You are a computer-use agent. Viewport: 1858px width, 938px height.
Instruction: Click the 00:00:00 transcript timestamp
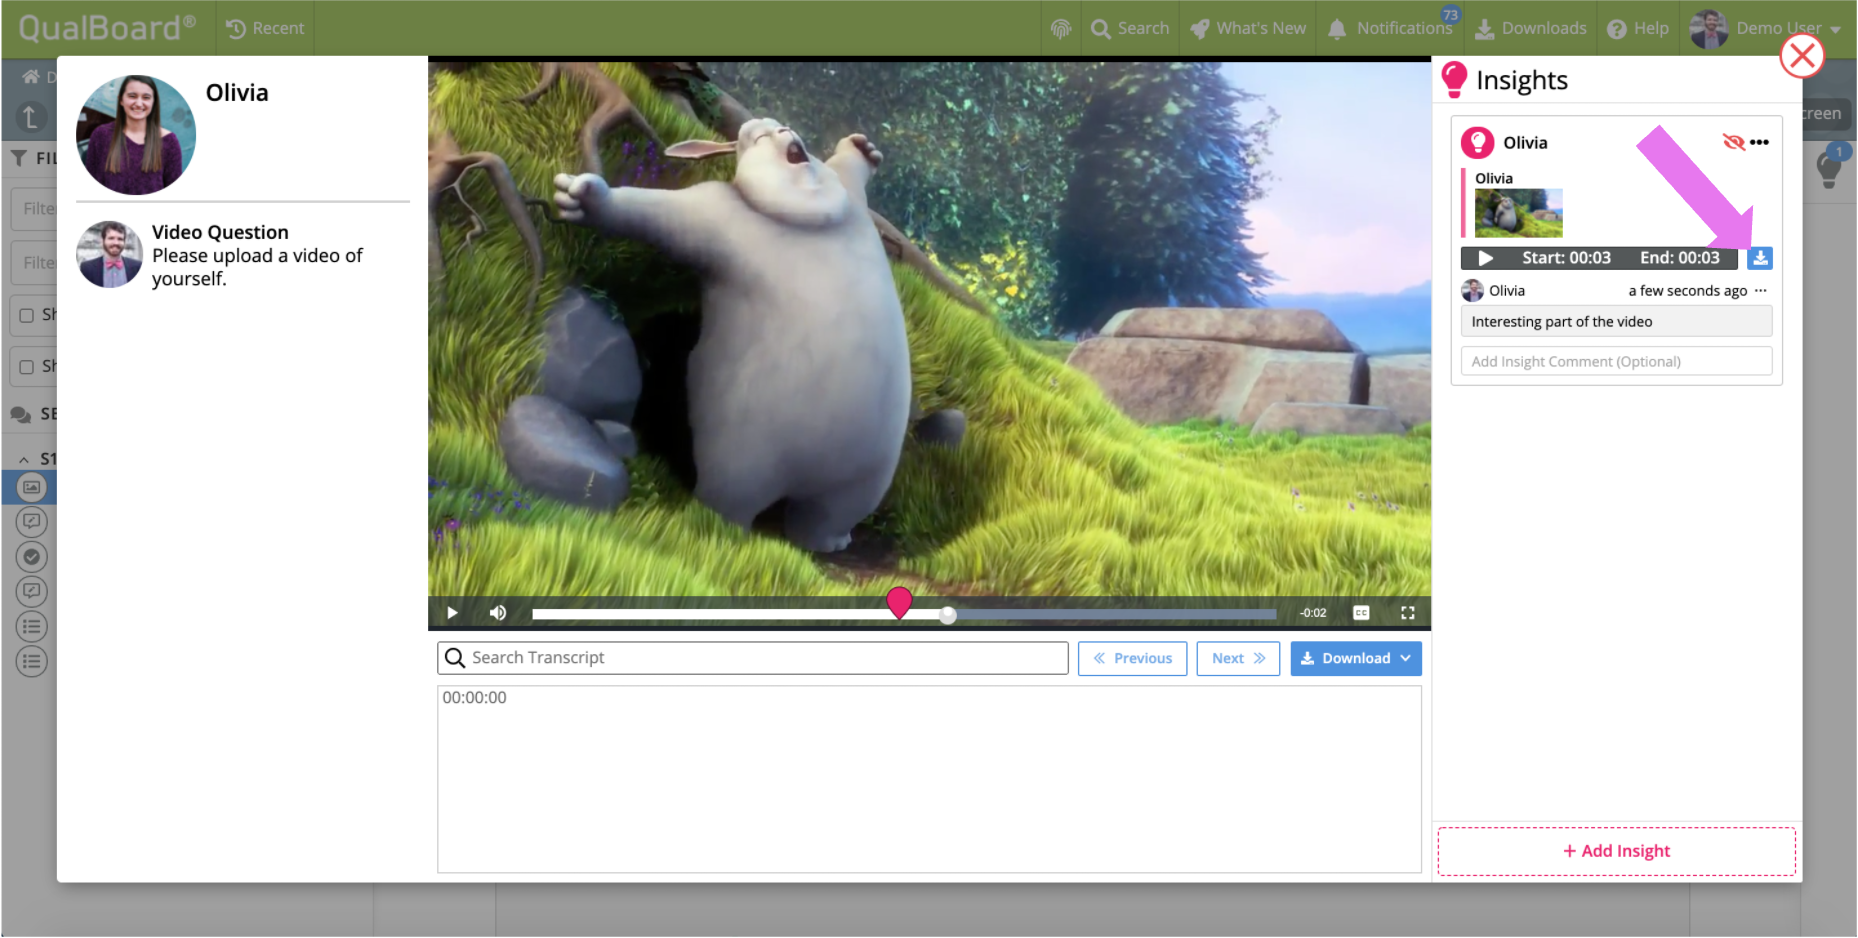(x=475, y=698)
